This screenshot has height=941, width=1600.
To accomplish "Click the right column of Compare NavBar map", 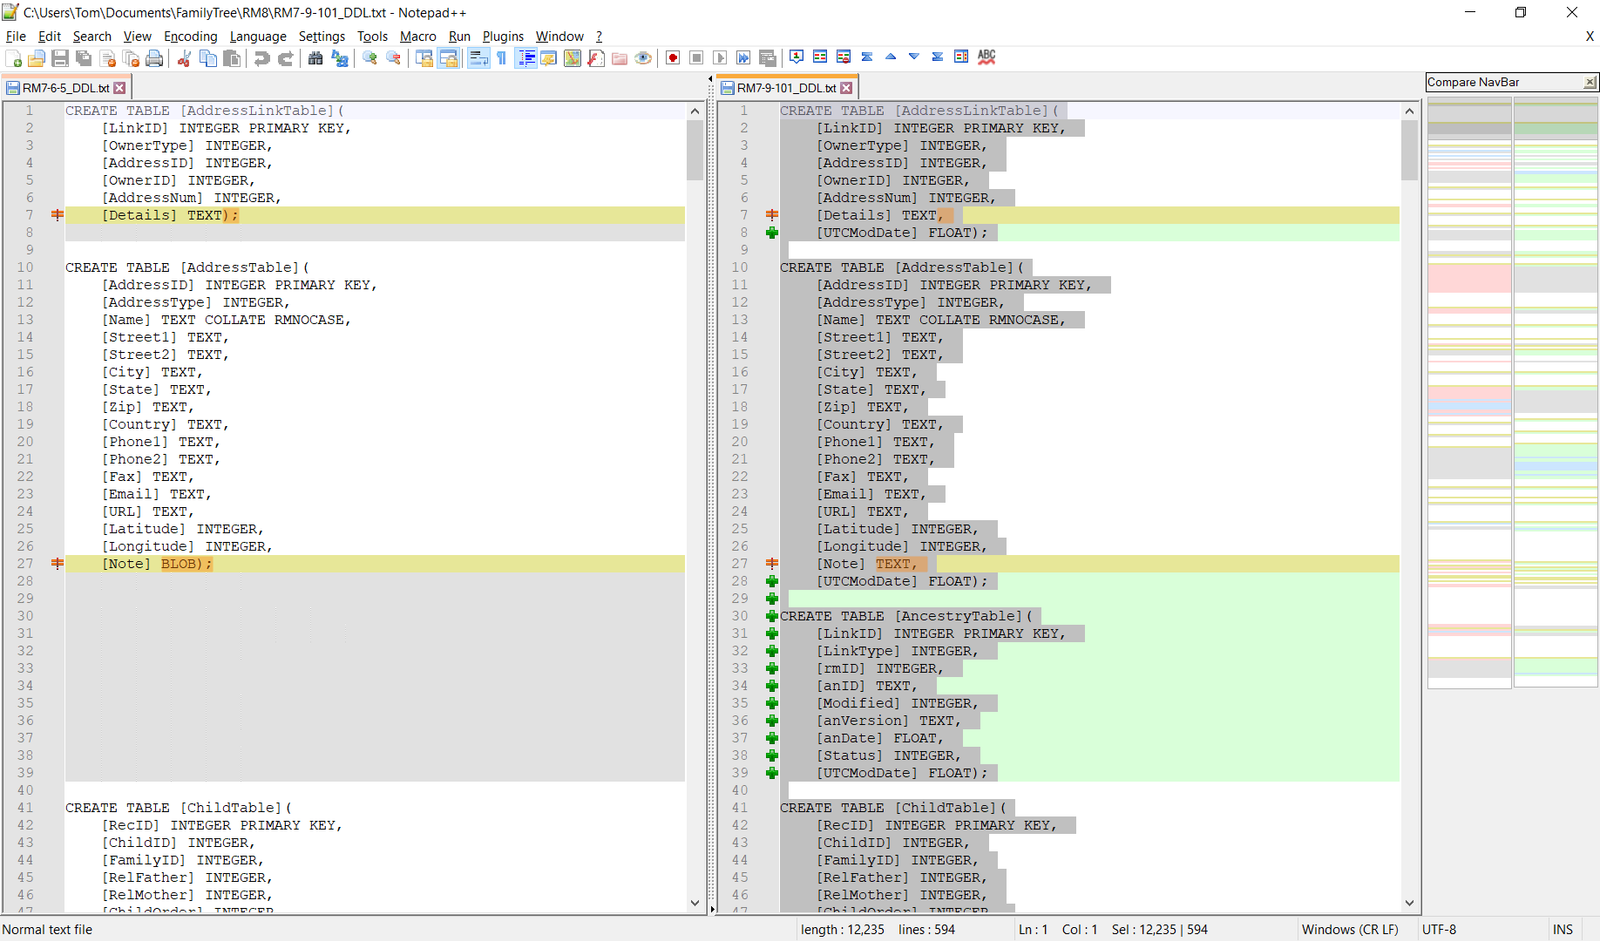I will pos(1556,392).
